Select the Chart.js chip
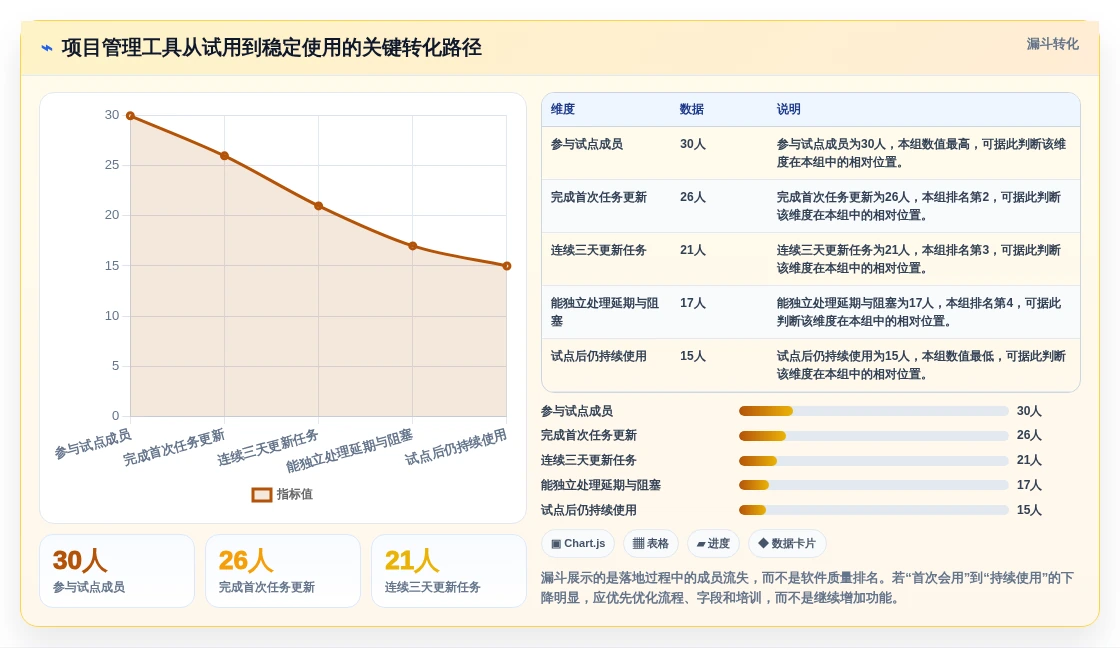This screenshot has height=648, width=1120. click(578, 544)
